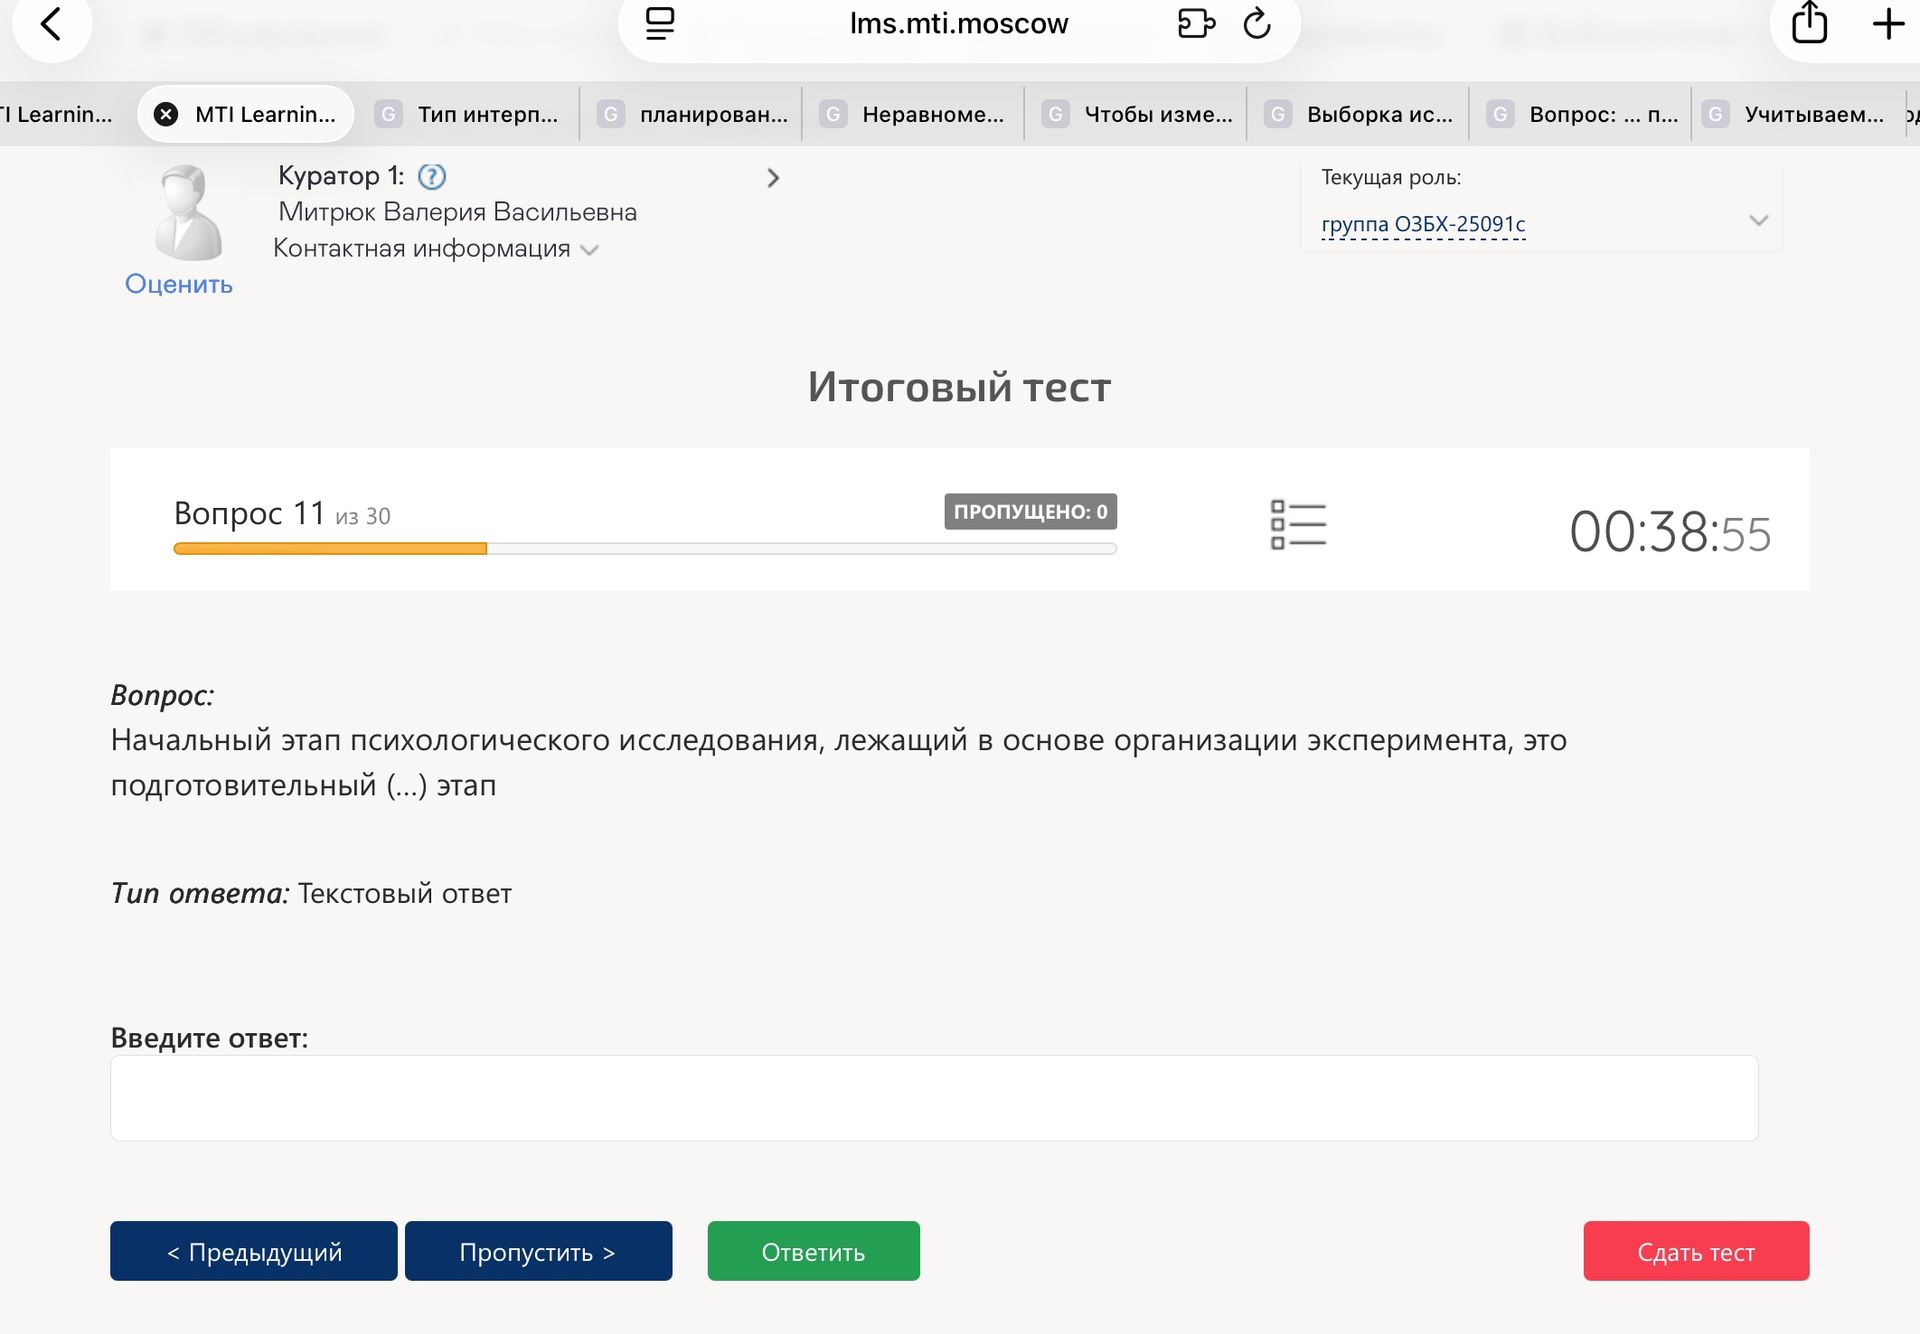
Task: Reload the page with the refresh icon
Action: click(x=1257, y=24)
